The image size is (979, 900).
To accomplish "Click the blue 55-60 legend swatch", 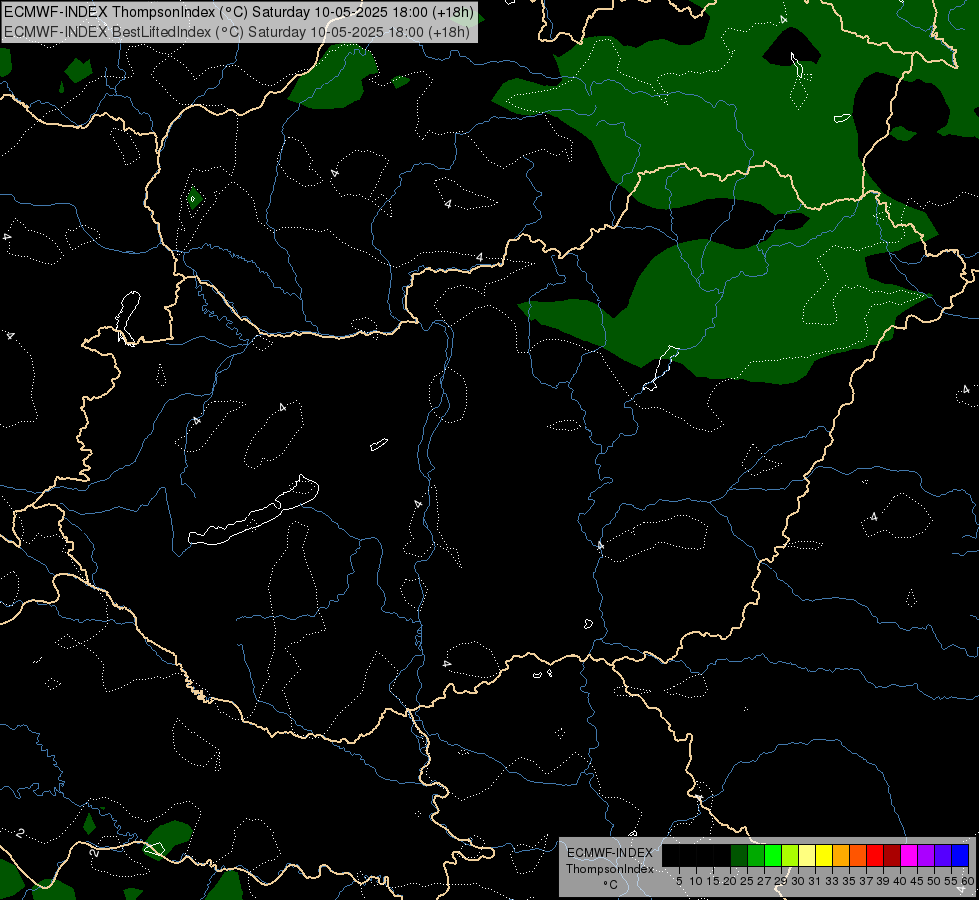I will [960, 855].
